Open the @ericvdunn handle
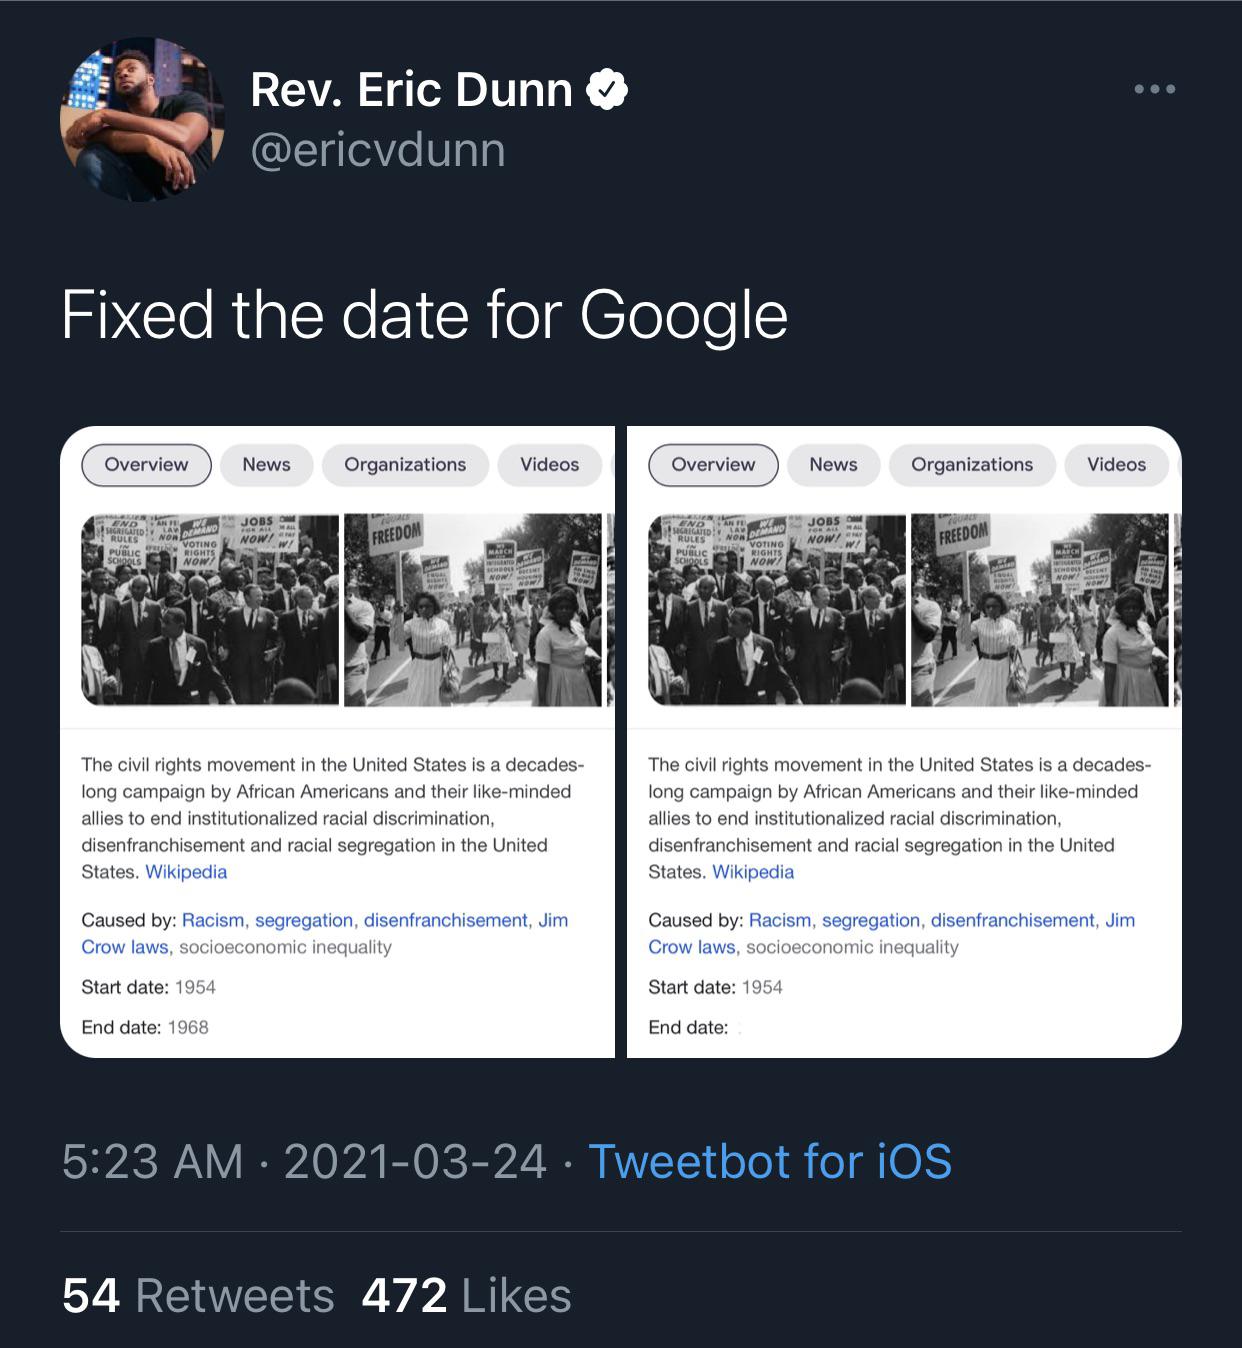The height and width of the screenshot is (1348, 1242). click(378, 150)
